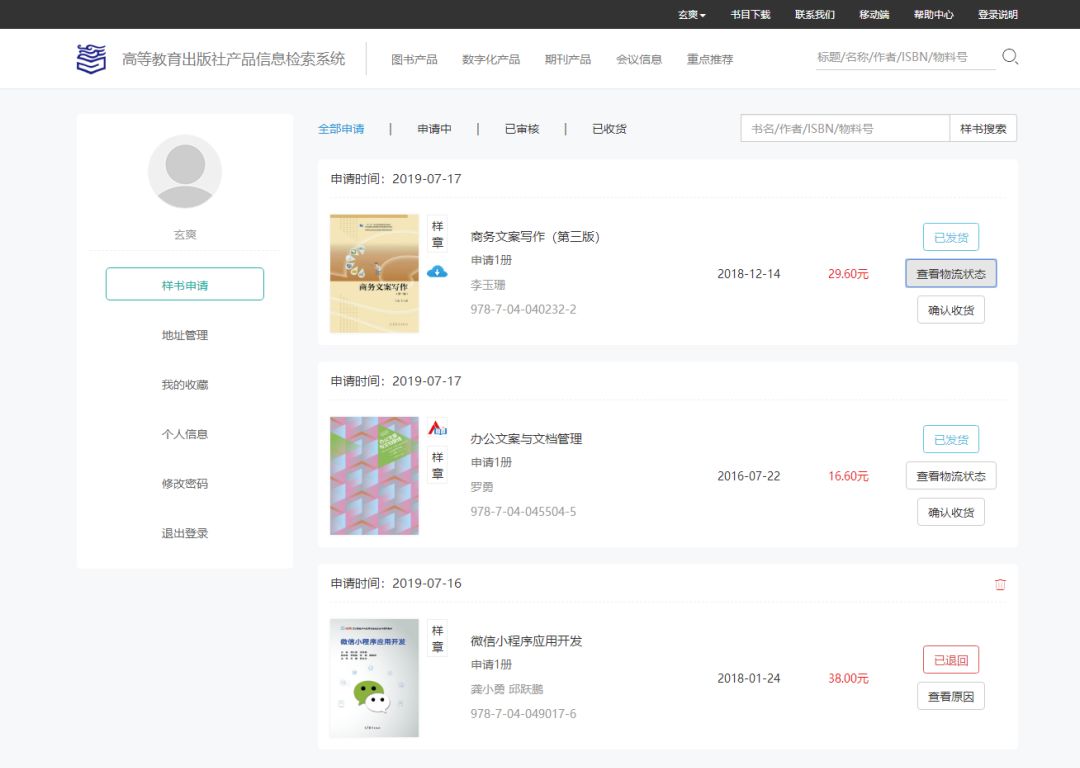The width and height of the screenshot is (1080, 768).
Task: Click the magnifier search icon in header
Action: tap(1010, 58)
